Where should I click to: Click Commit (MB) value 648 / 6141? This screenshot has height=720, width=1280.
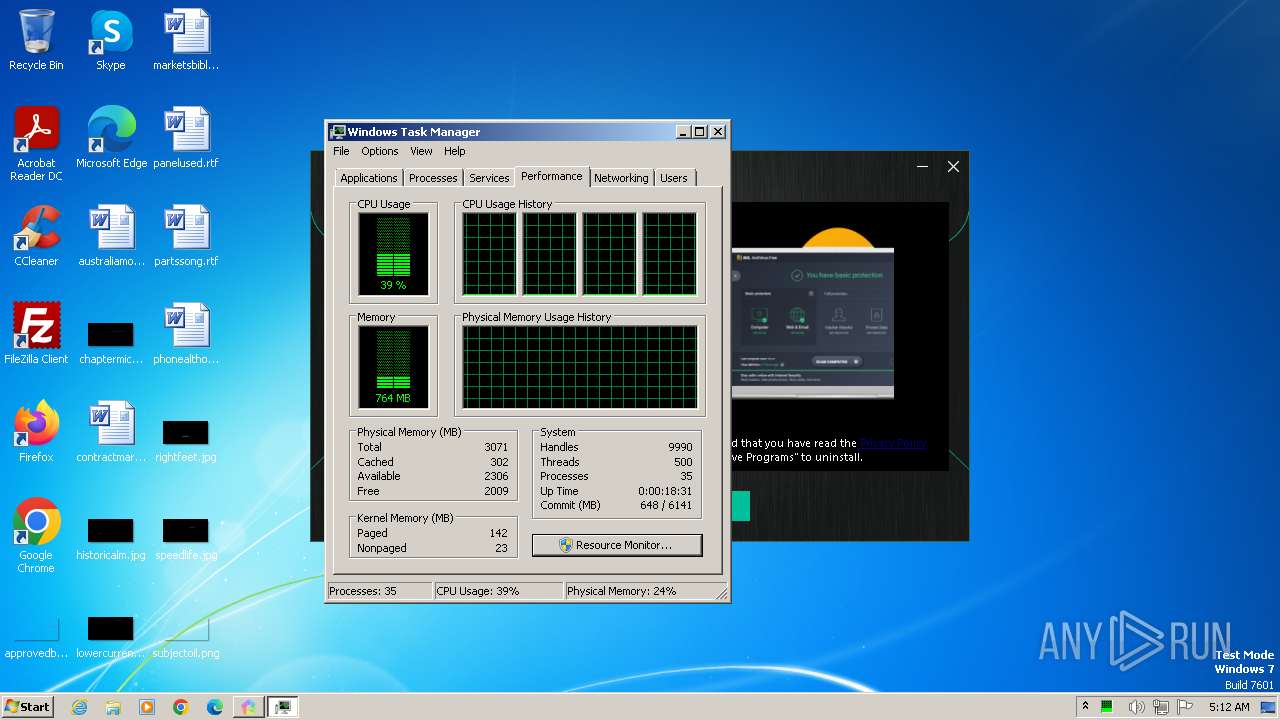665,505
